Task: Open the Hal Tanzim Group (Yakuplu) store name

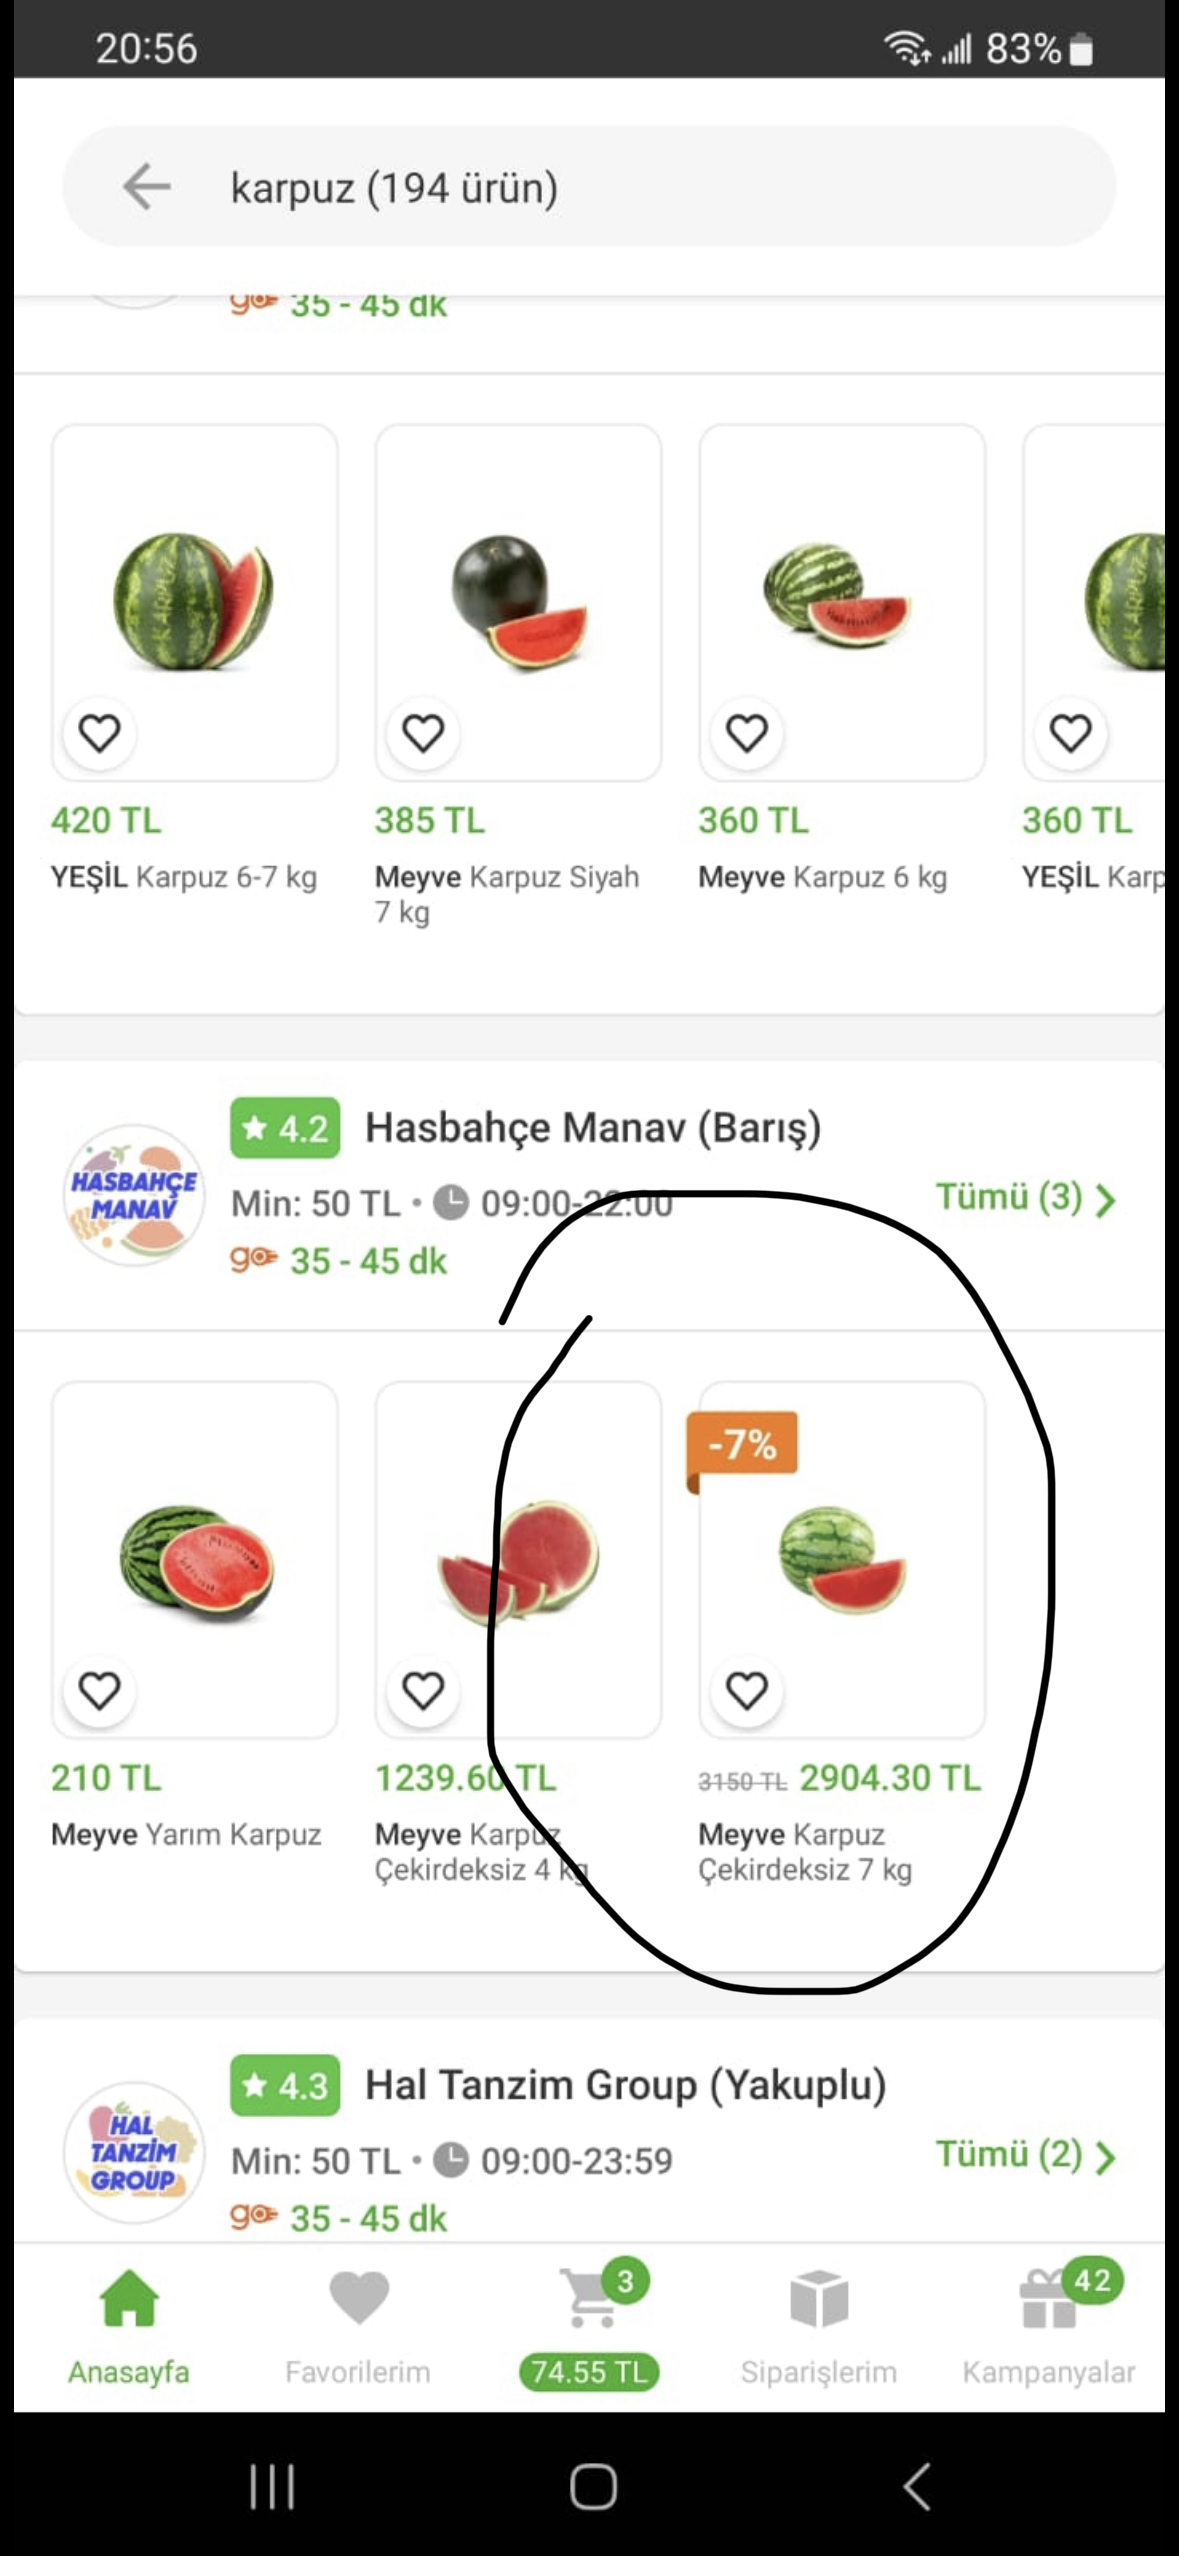Action: (626, 2086)
